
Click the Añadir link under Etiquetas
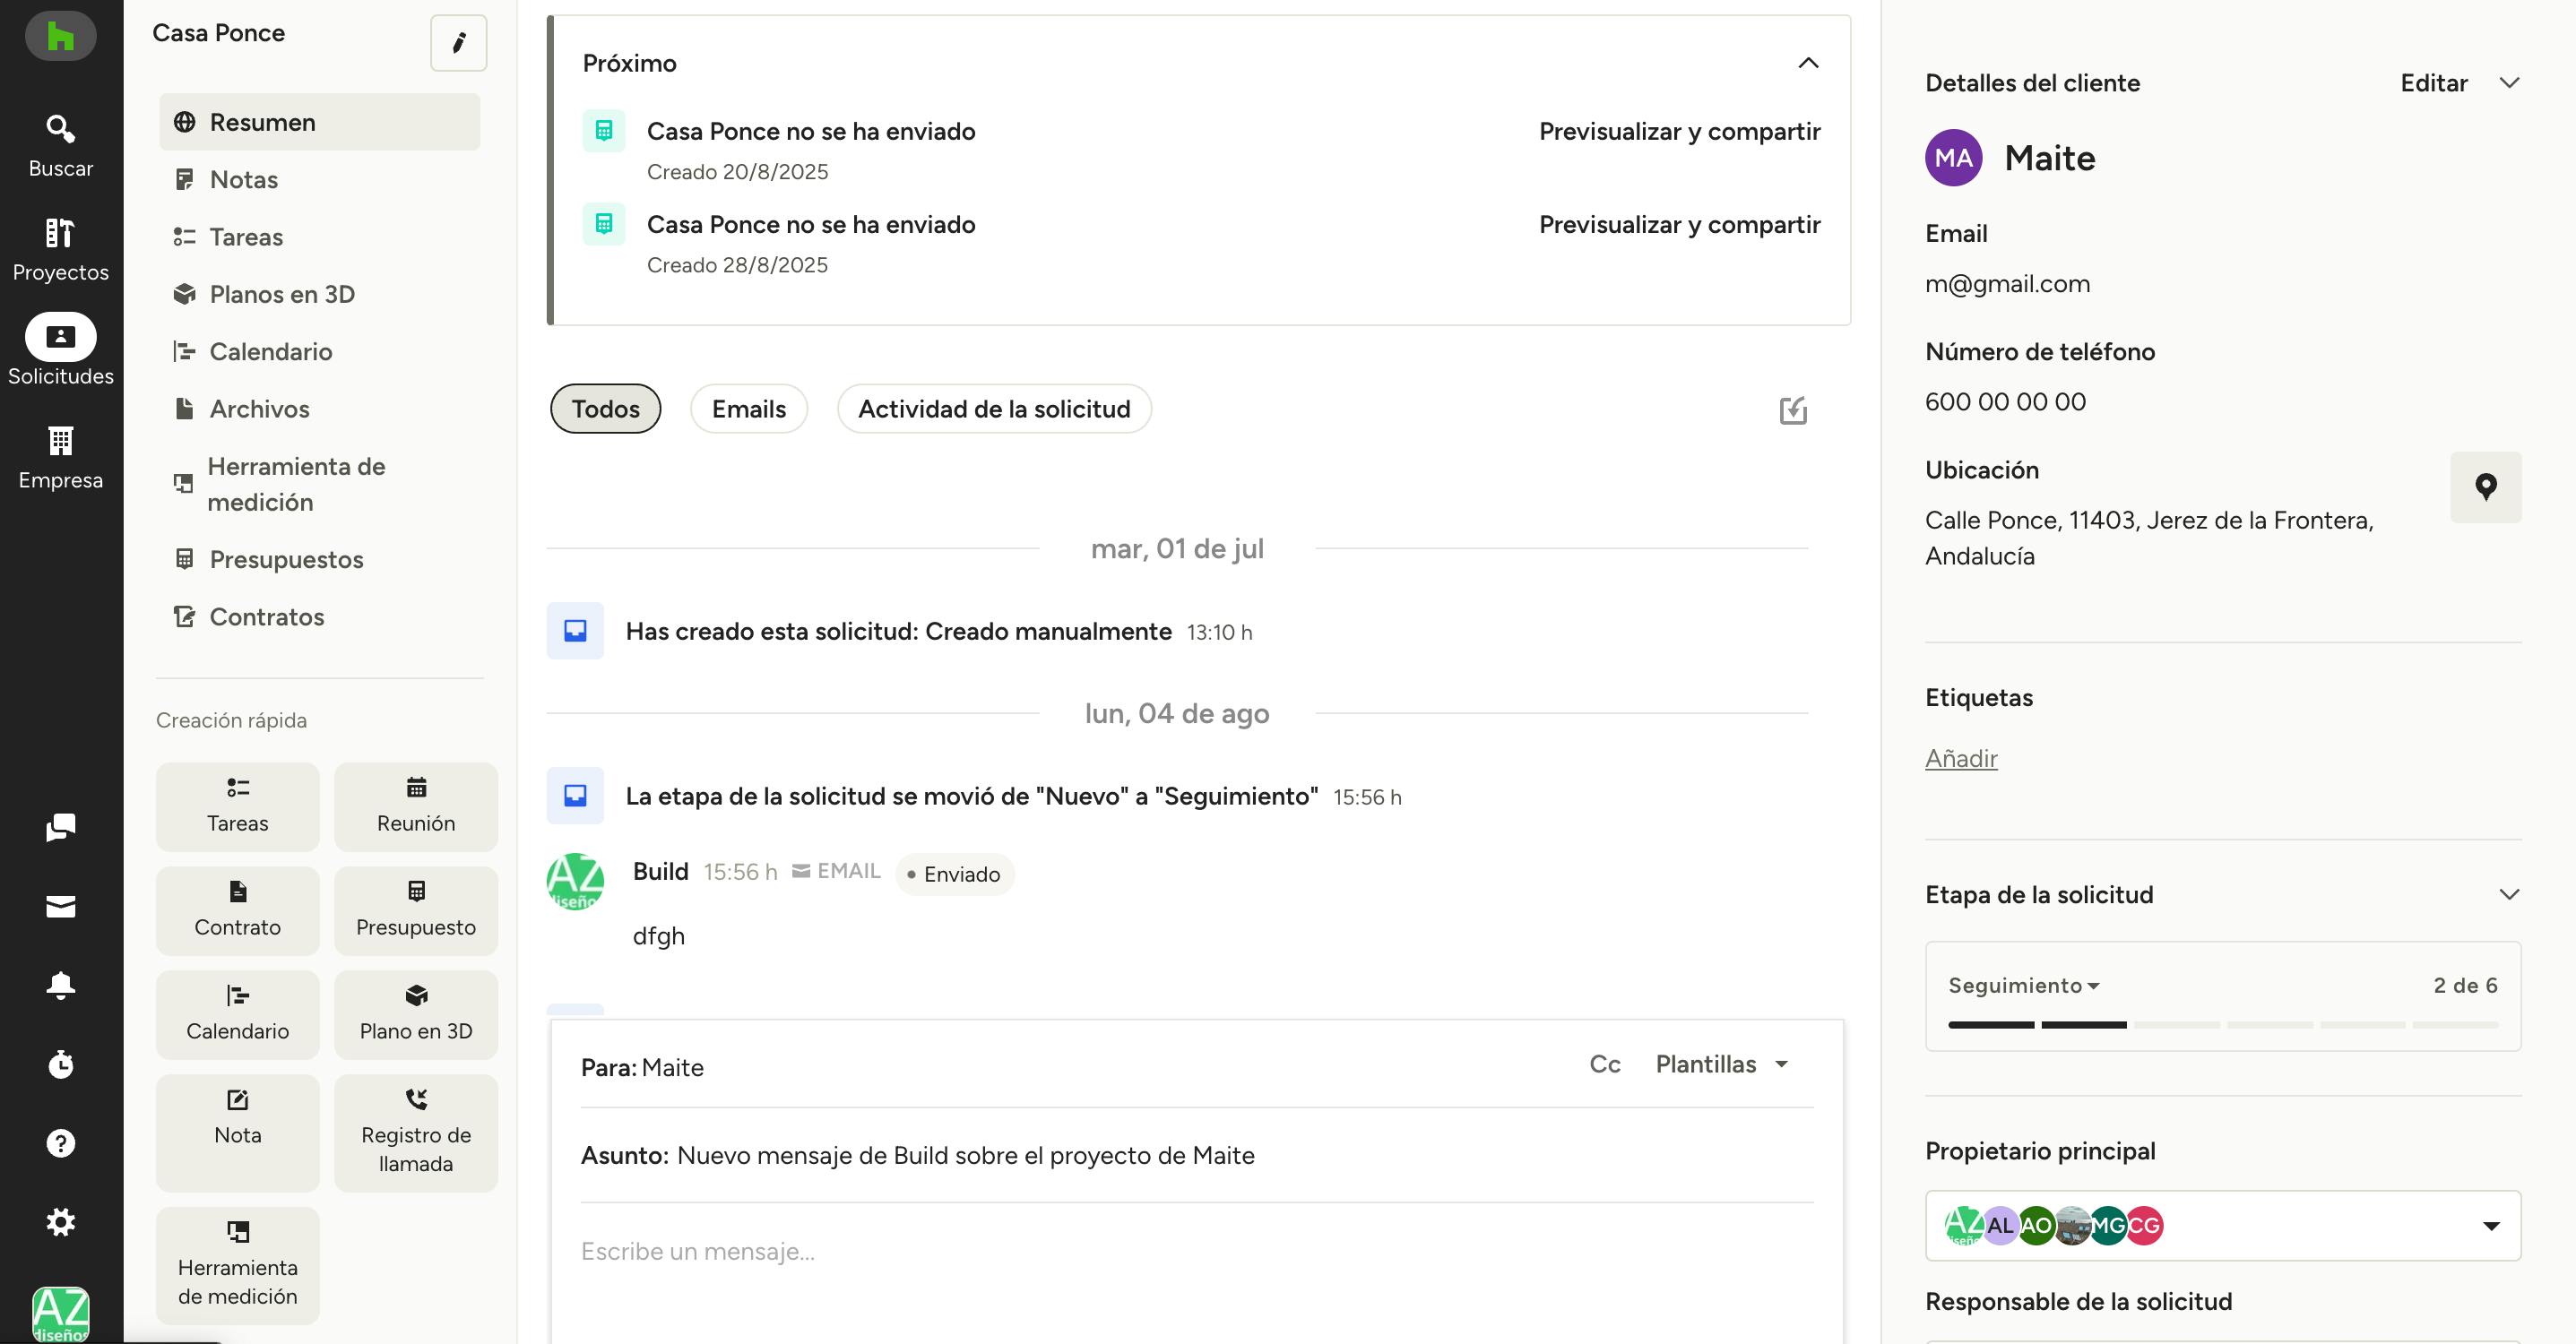tap(1961, 758)
